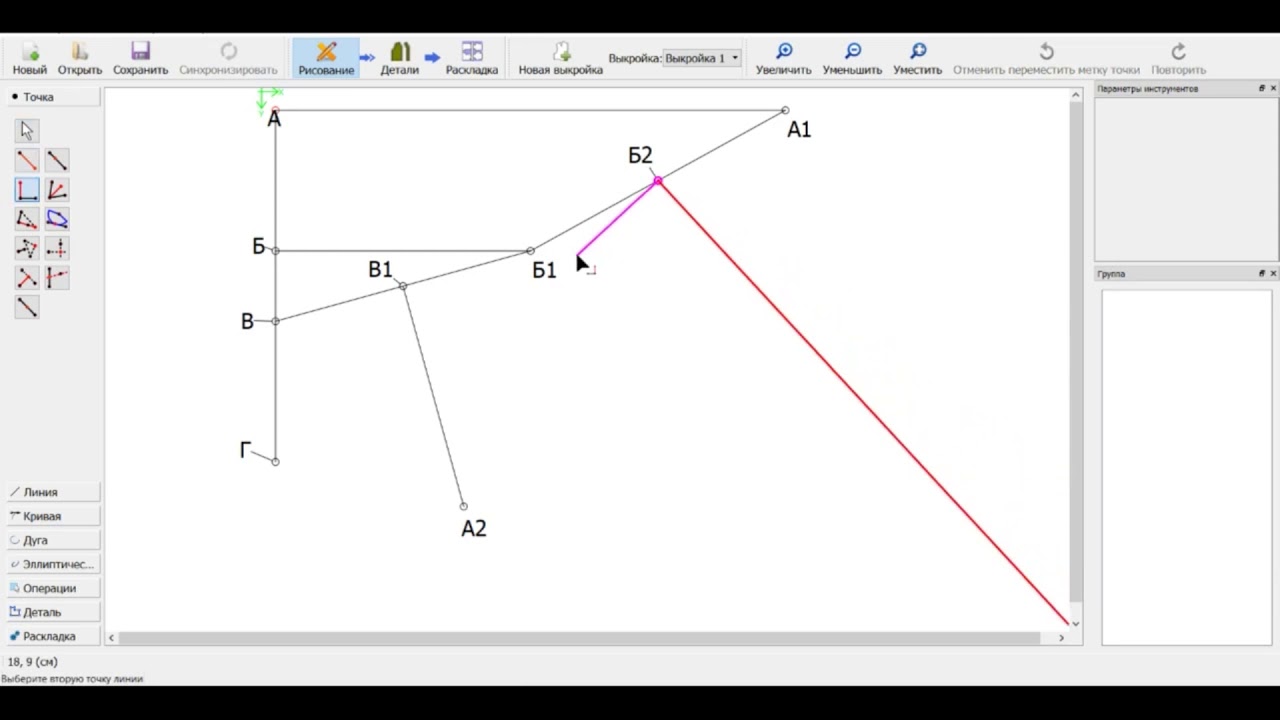1280x720 pixels.
Task: Click the scroll-left arrow under the canvas
Action: [111, 637]
